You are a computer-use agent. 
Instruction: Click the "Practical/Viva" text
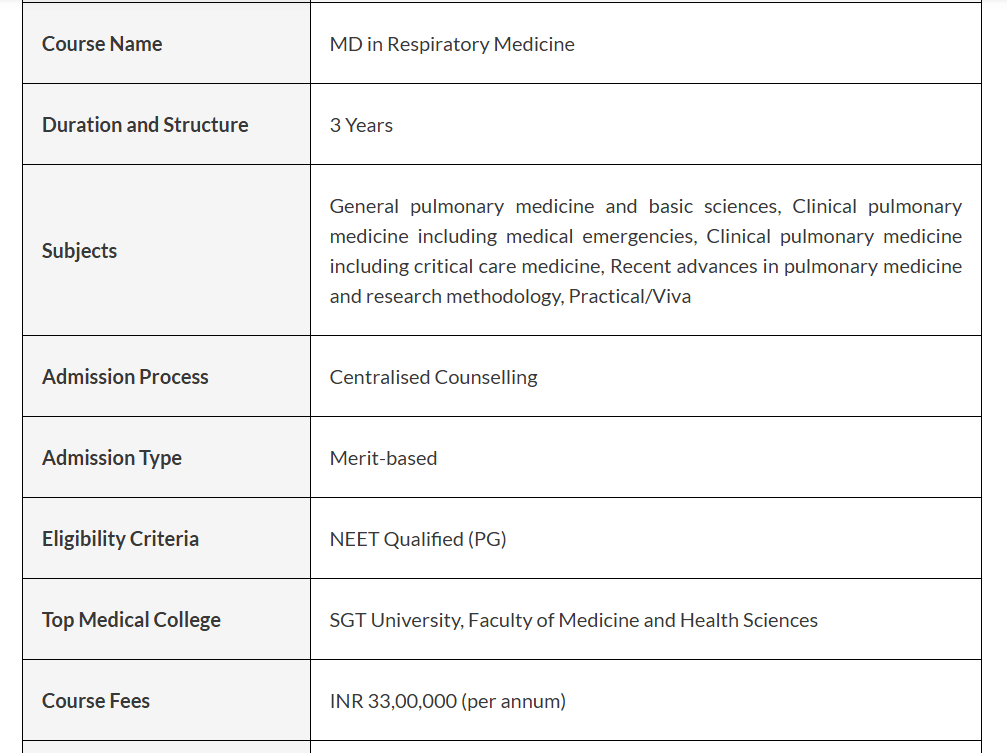pos(629,297)
